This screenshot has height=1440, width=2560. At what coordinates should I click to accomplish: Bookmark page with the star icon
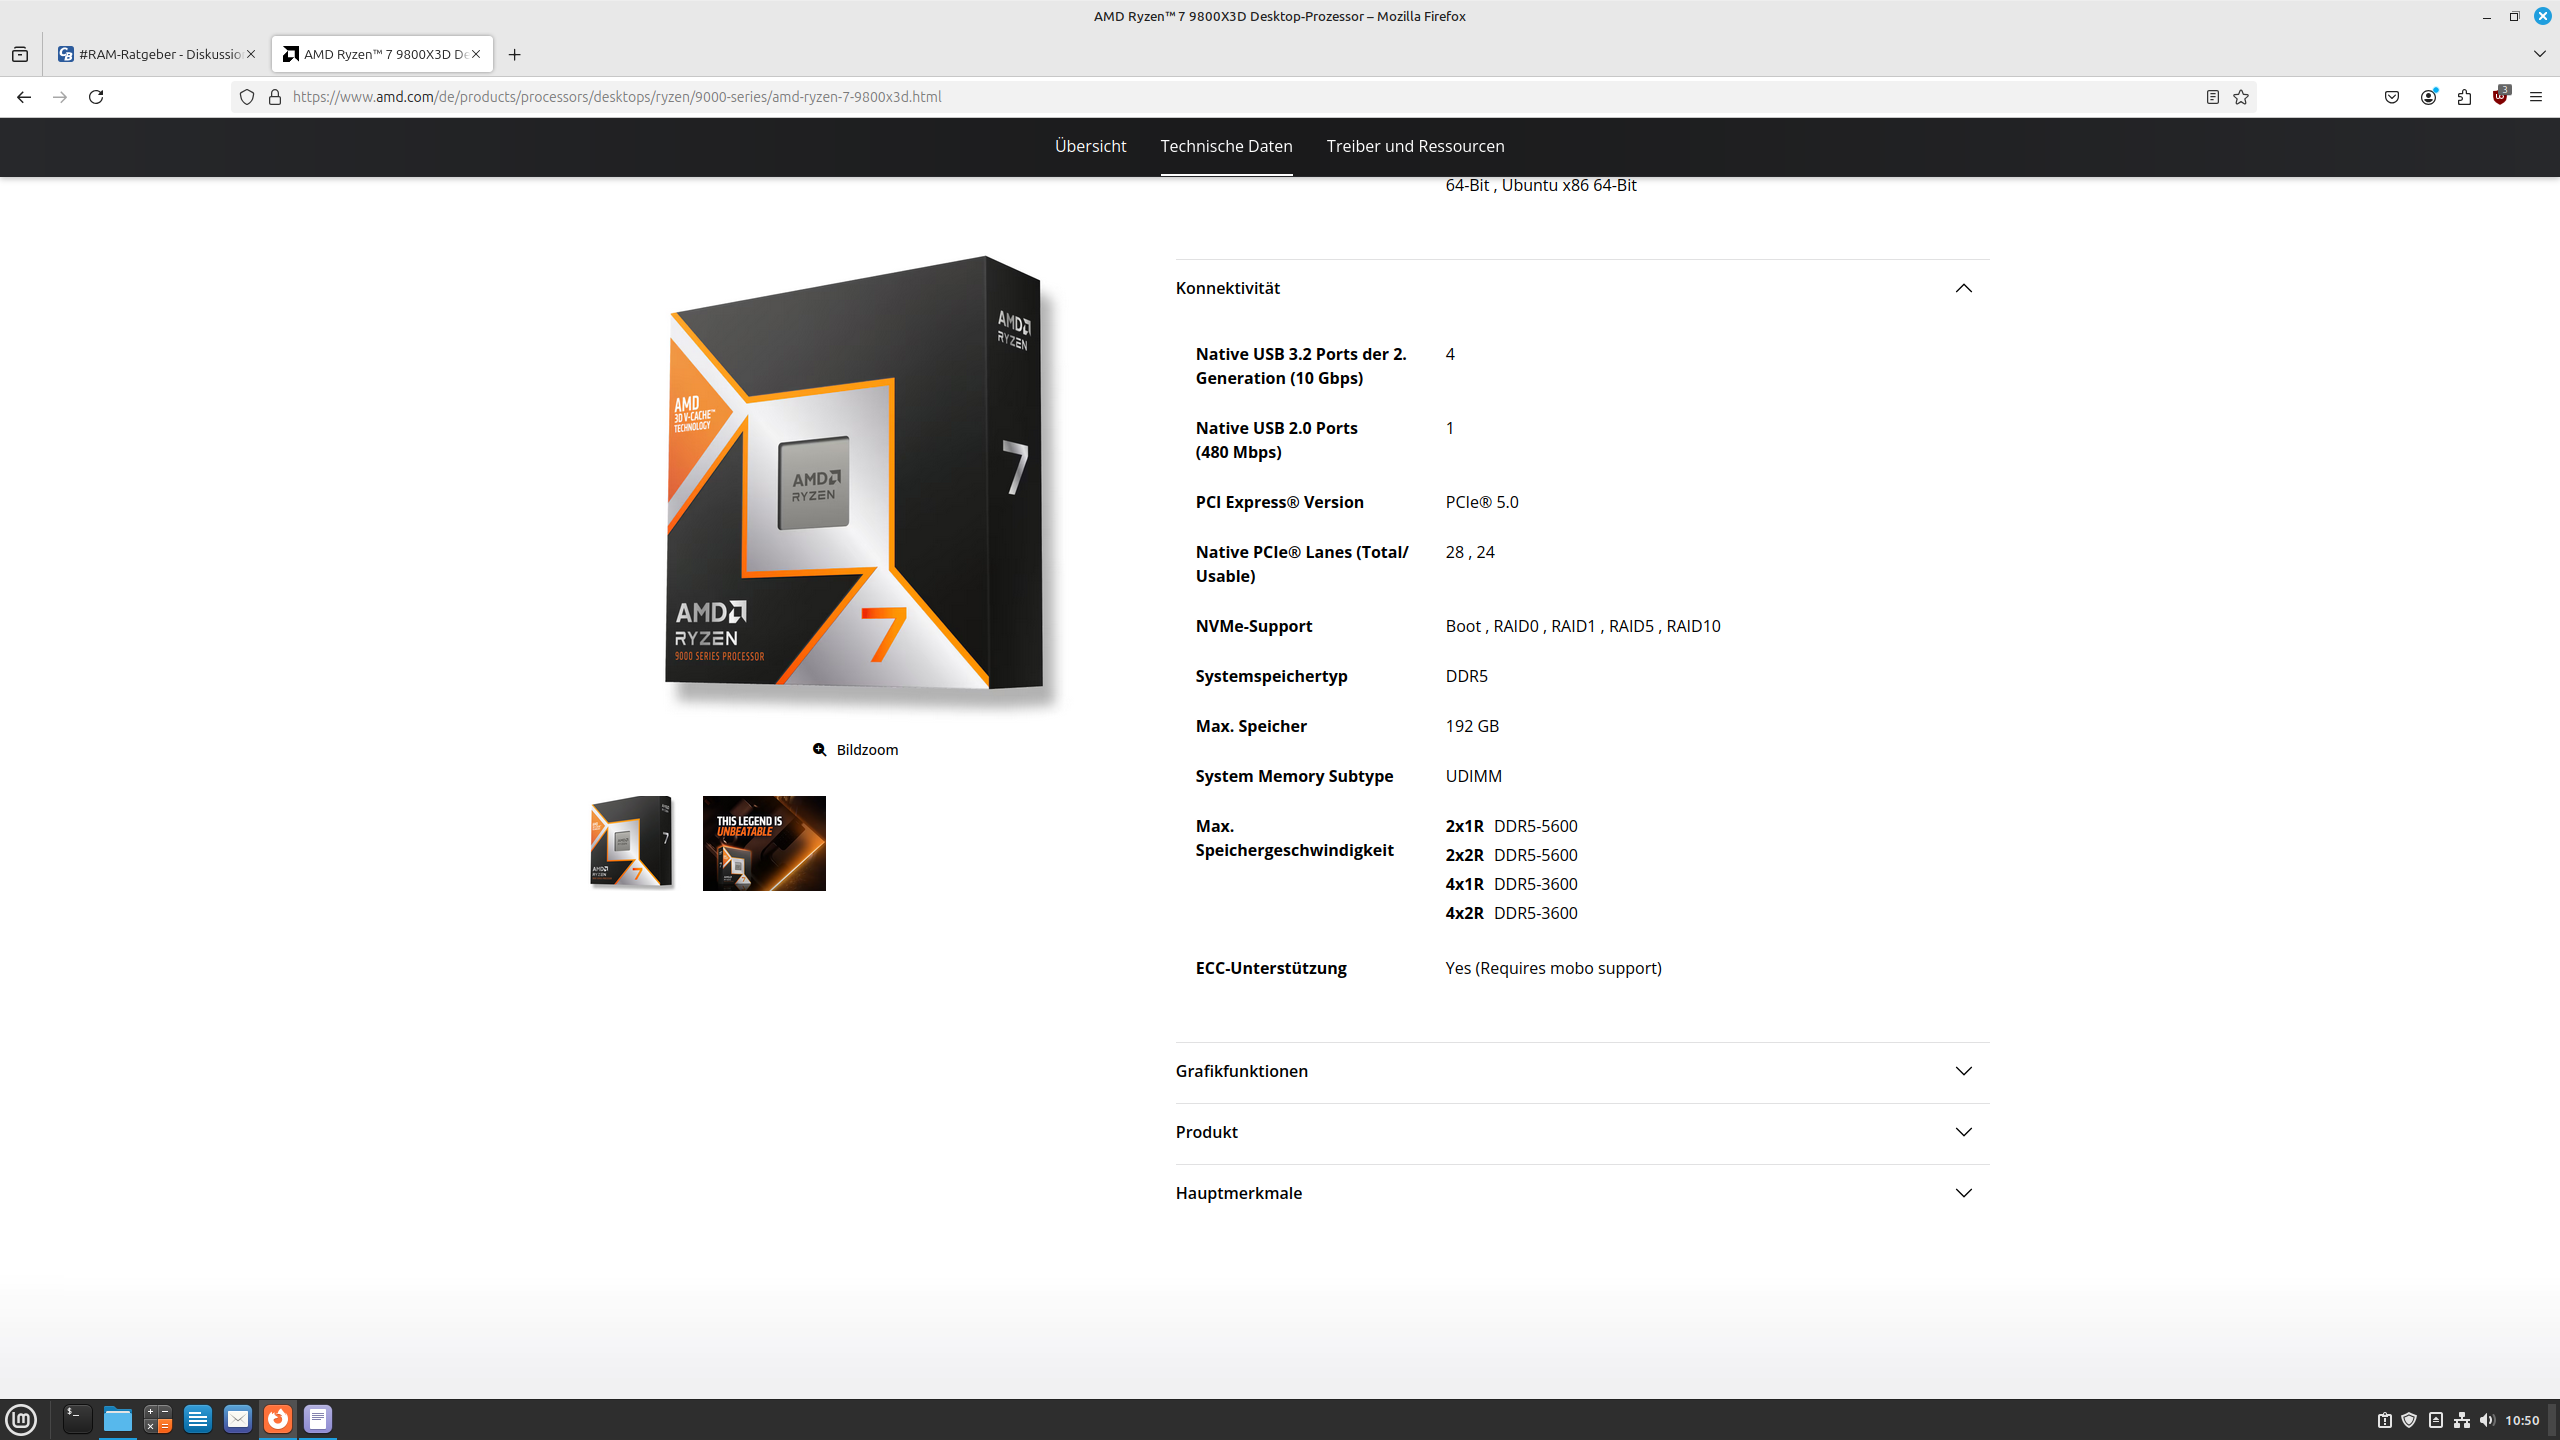point(2241,97)
